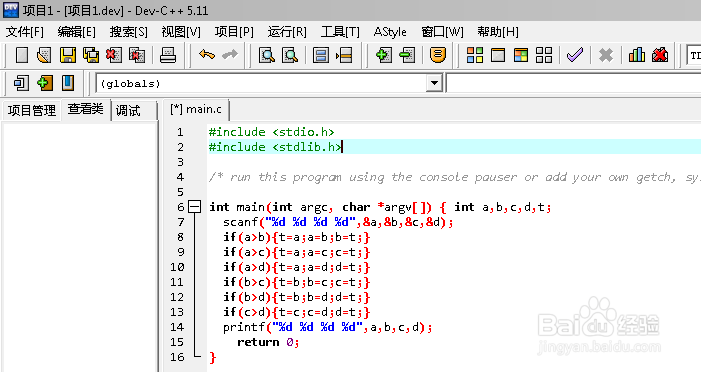
Task: Click the empty class browser panel
Action: [x=80, y=246]
